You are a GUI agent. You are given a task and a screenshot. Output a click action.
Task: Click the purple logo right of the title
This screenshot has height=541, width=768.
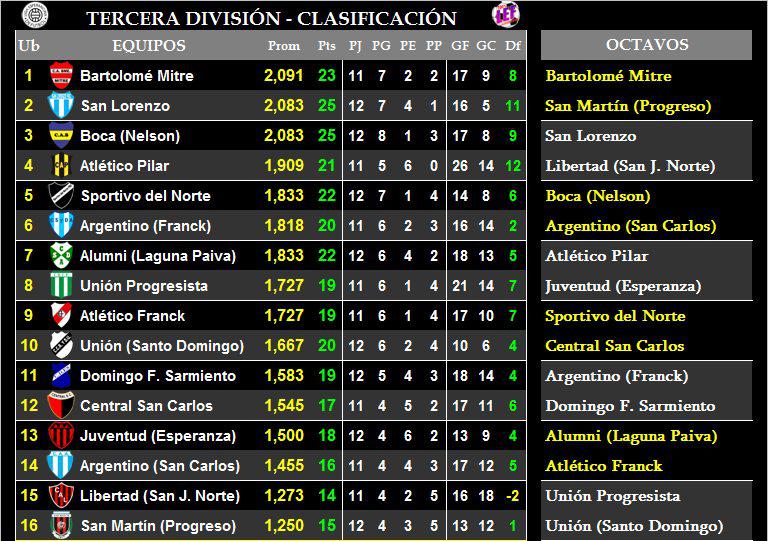point(503,15)
